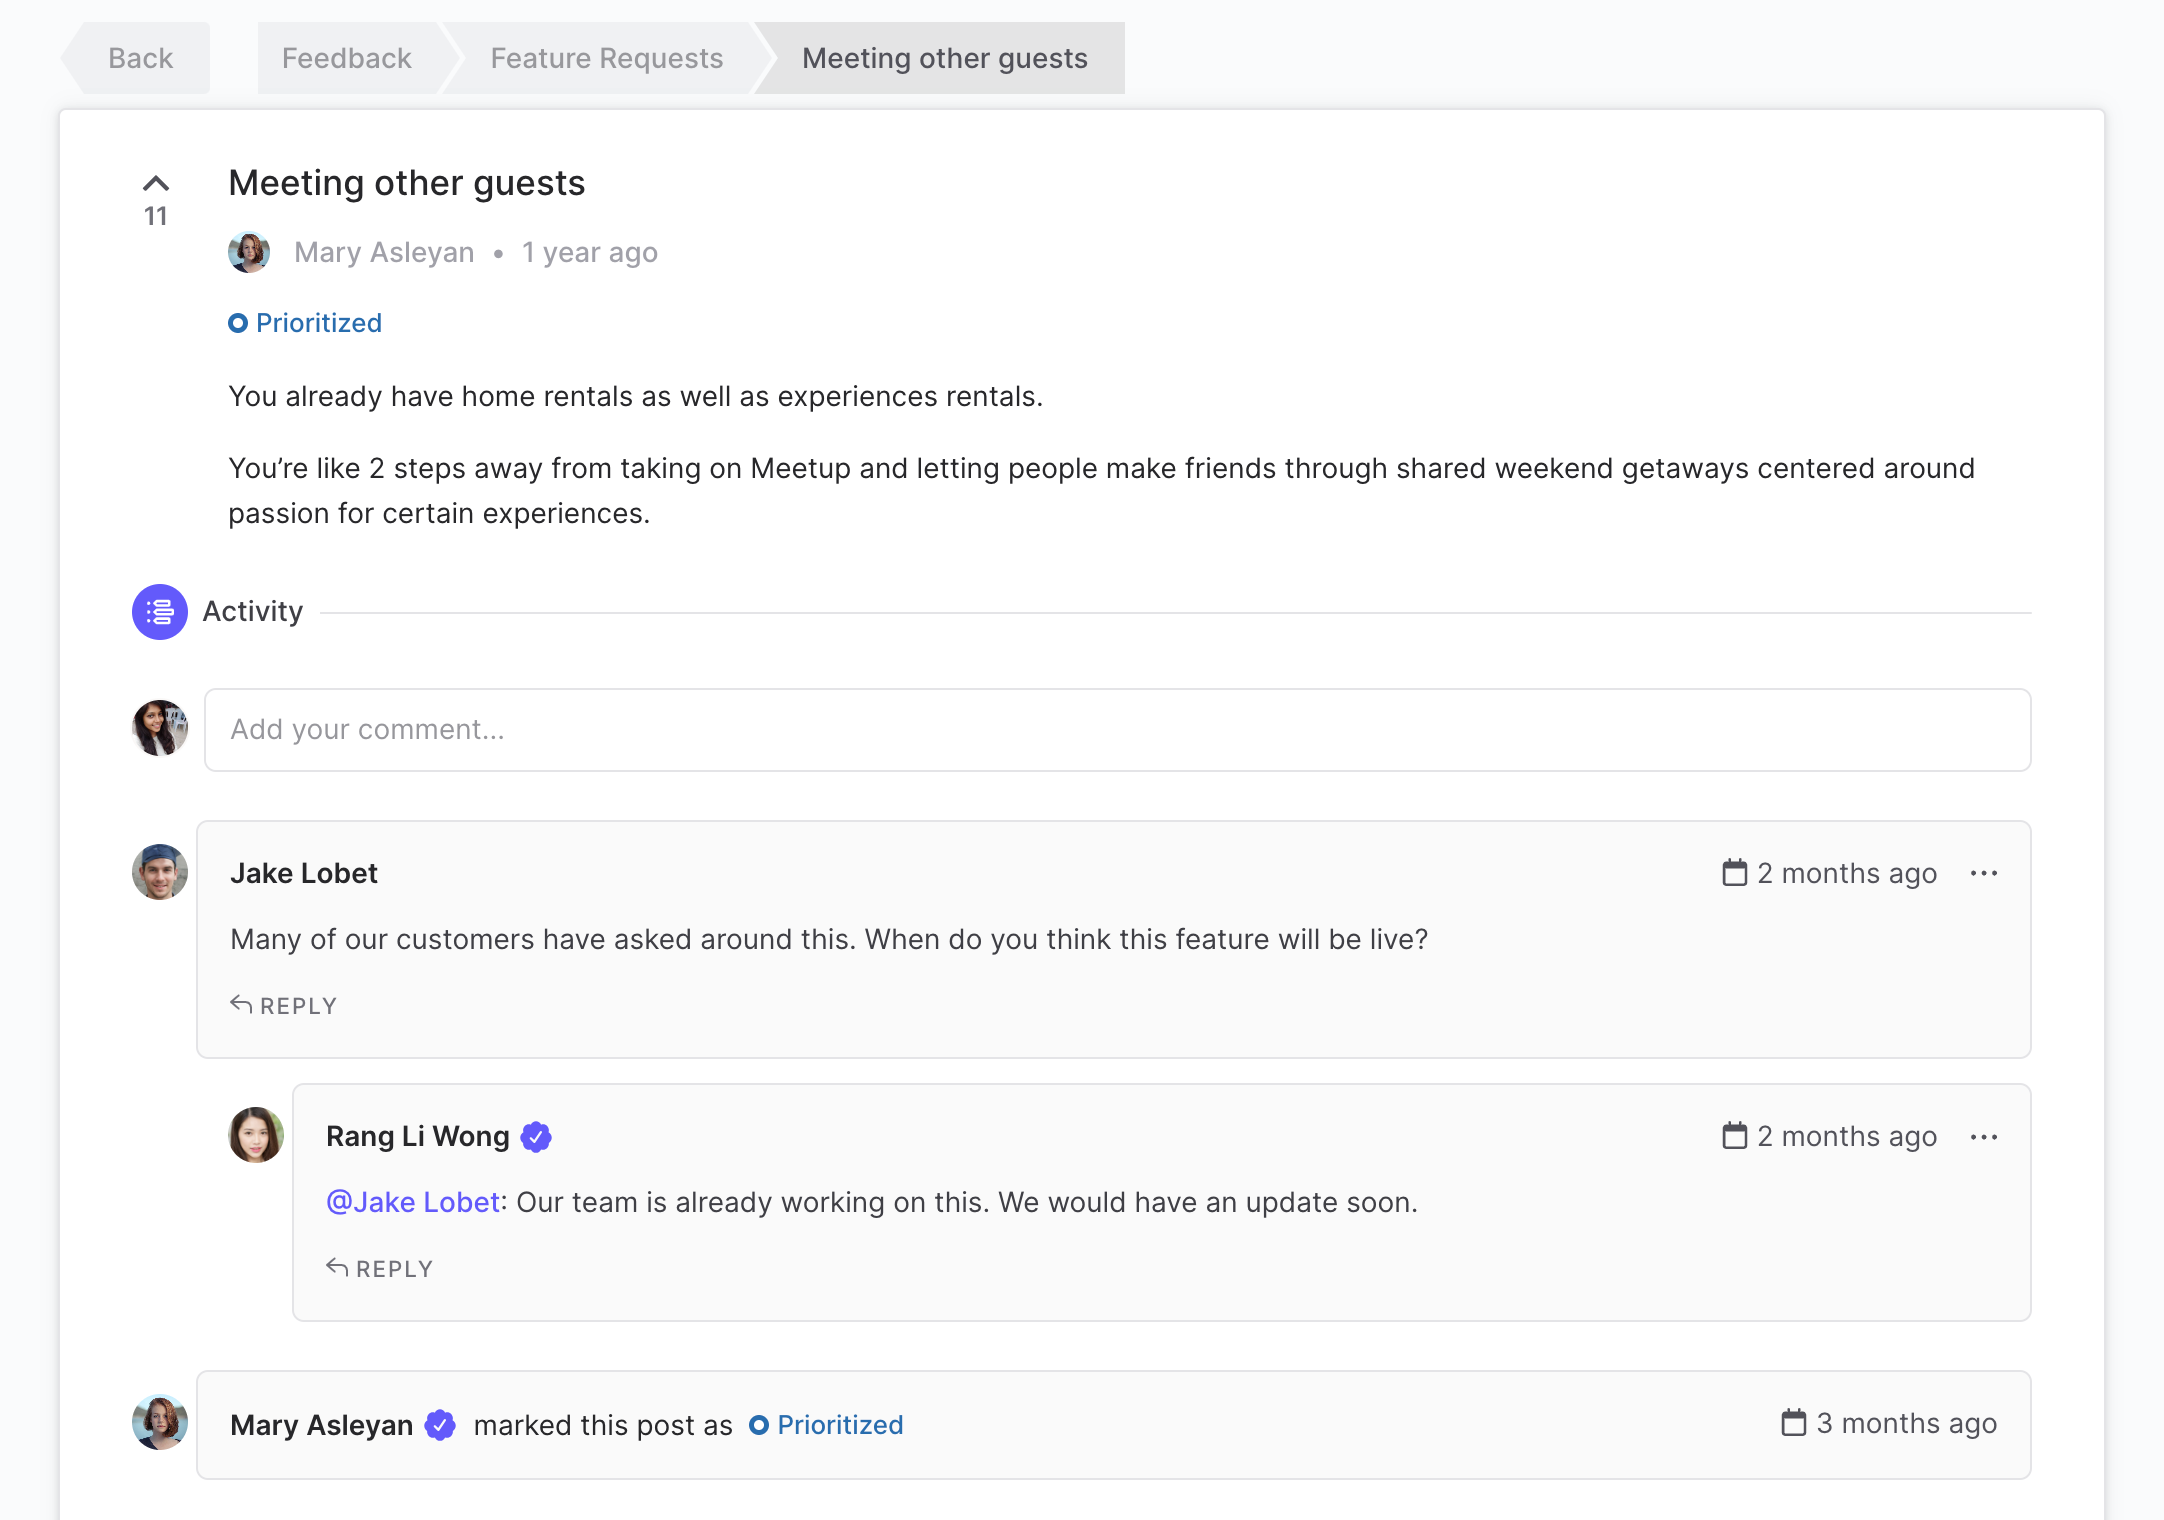Screen dimensions: 2164x1520
Task: Click the Jake Lobet commenter name
Action: tap(304, 873)
